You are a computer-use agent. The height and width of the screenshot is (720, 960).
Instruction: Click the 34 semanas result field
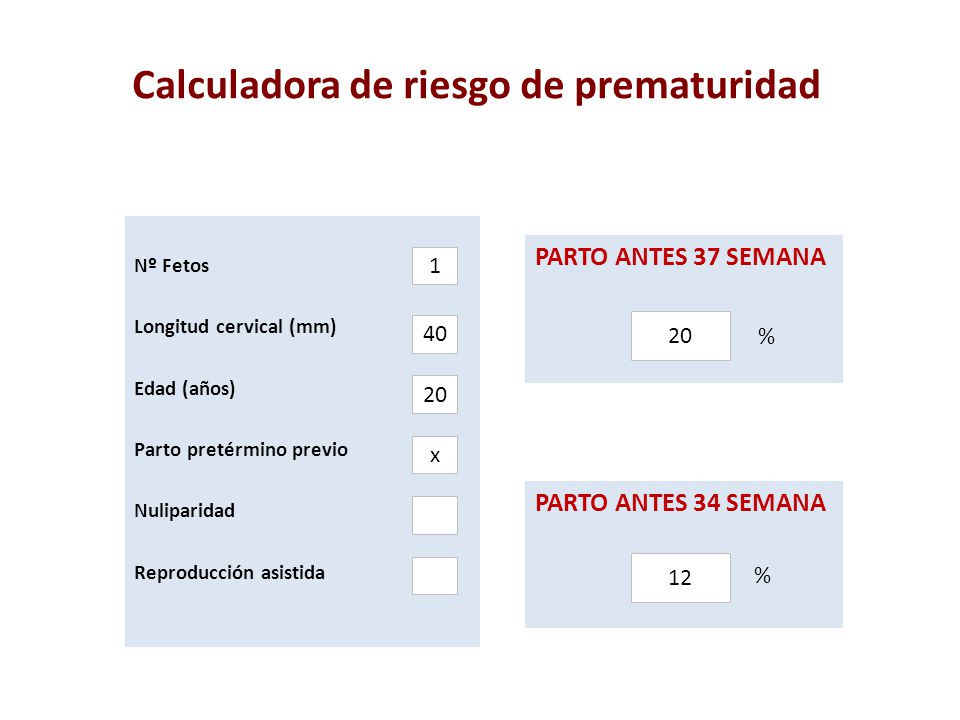click(681, 578)
